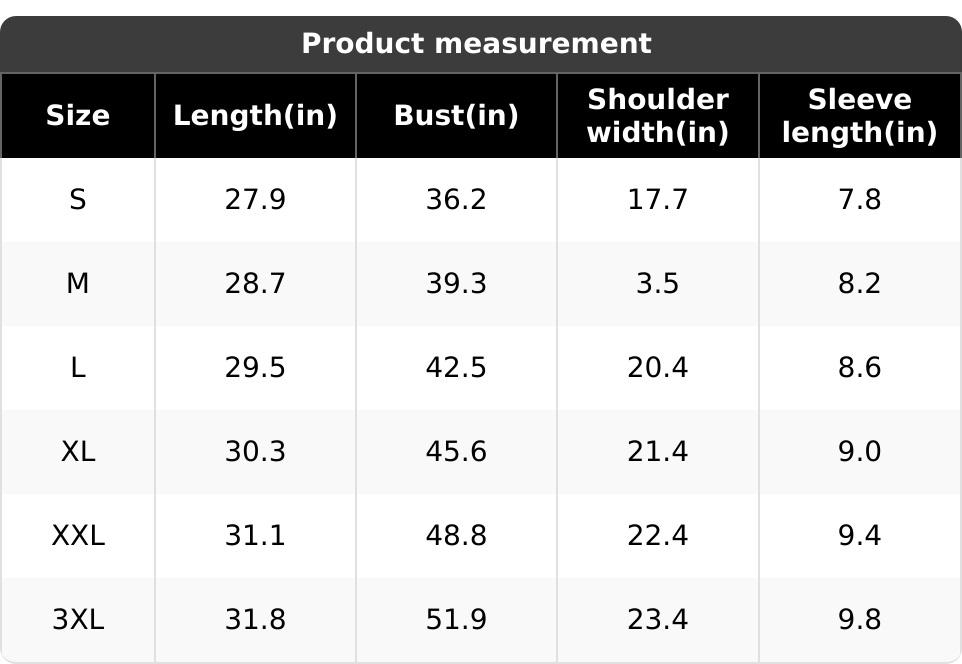Select the Size column header
The width and height of the screenshot is (962, 664).
tap(78, 116)
